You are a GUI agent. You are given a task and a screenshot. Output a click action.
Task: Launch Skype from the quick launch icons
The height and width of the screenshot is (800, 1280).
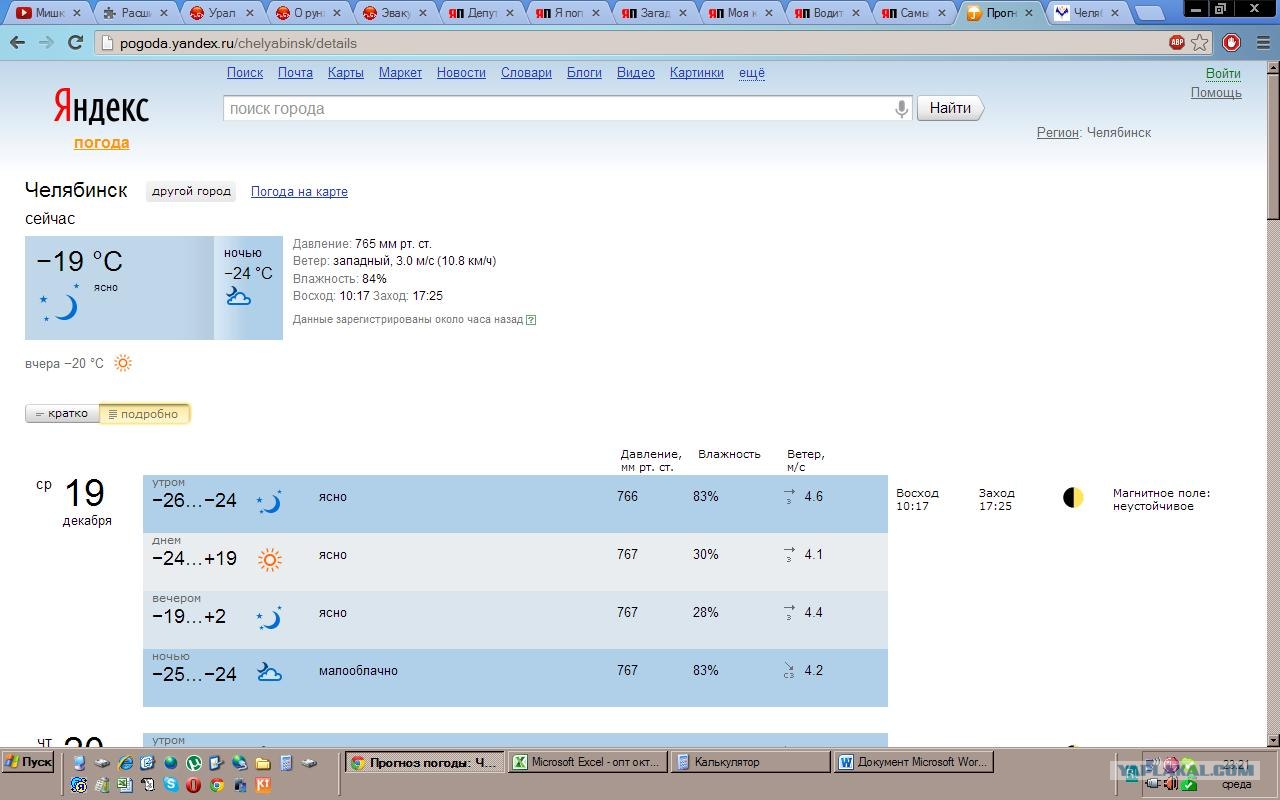point(171,785)
